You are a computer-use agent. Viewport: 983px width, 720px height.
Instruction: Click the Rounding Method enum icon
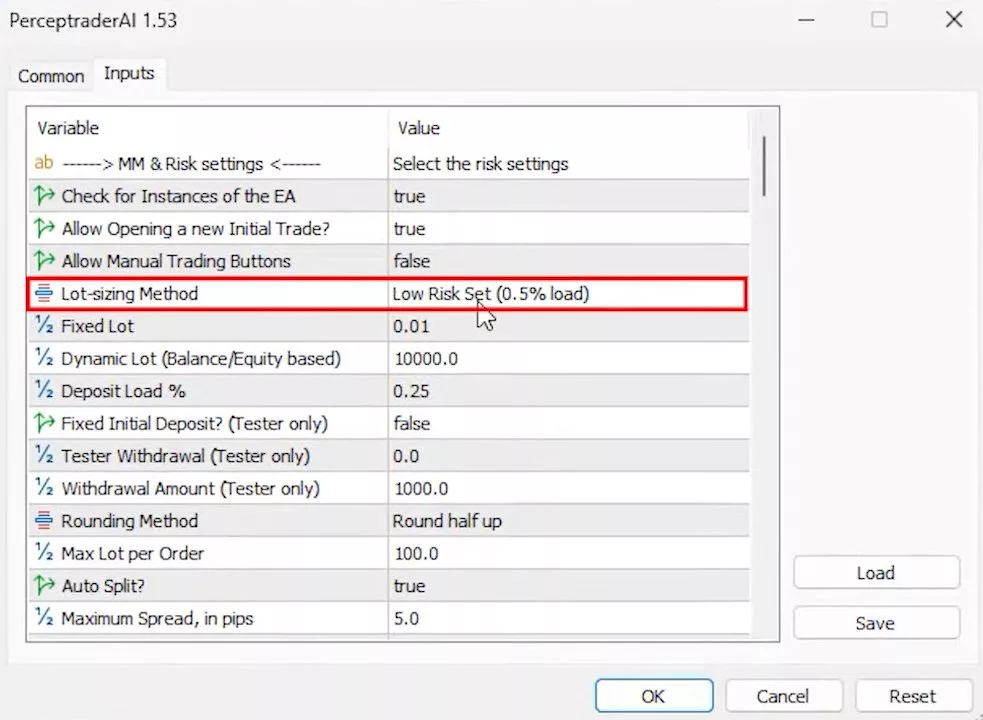44,521
